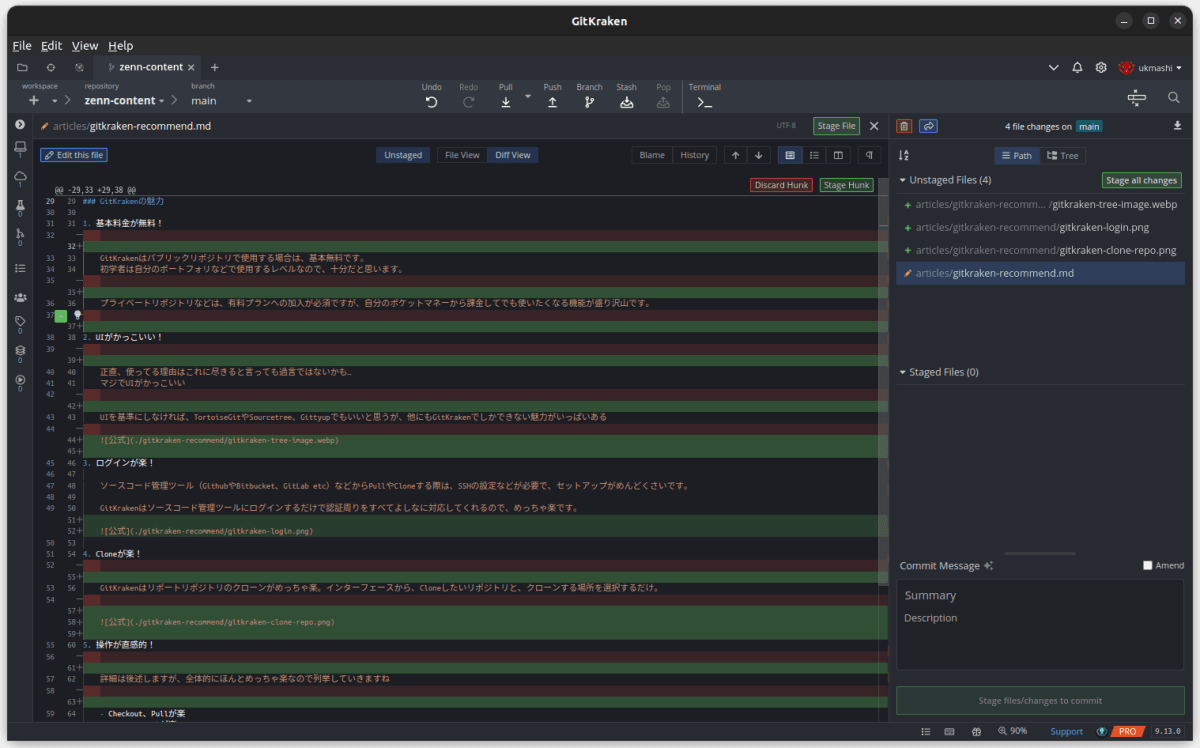Screen dimensions: 1200x748
Task: Check the Amend checkbox
Action: (1148, 566)
